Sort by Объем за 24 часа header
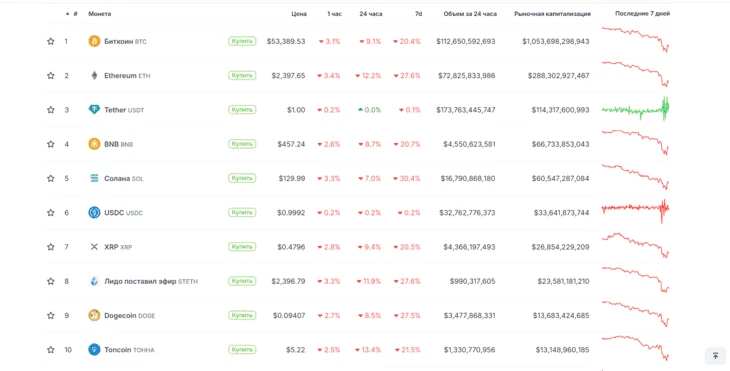The height and width of the screenshot is (371, 730). click(x=470, y=14)
